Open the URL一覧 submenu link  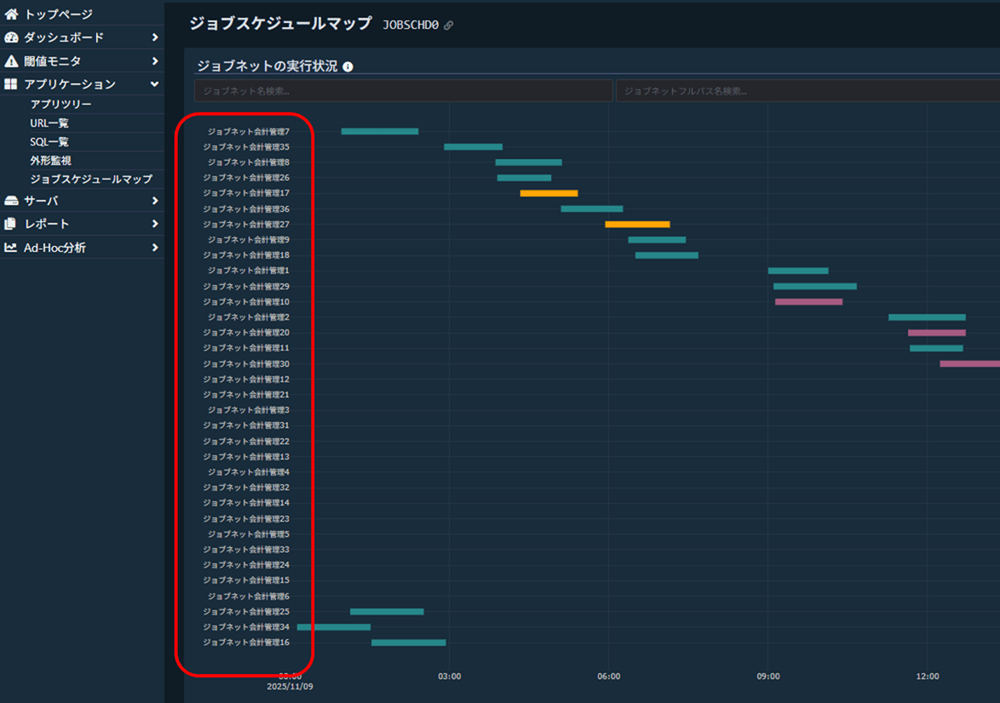(x=49, y=123)
